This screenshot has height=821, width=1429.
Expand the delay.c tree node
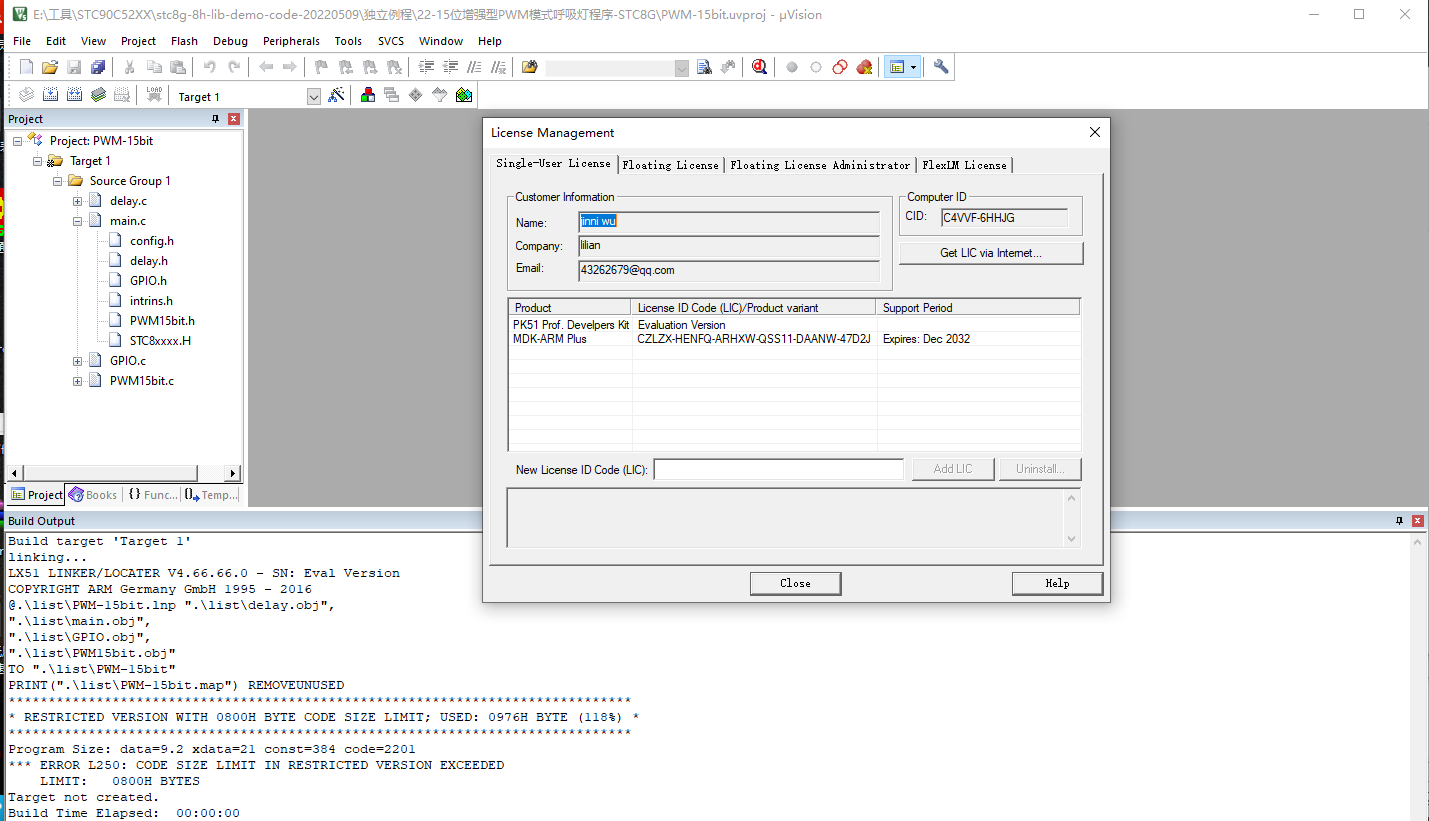(x=78, y=201)
